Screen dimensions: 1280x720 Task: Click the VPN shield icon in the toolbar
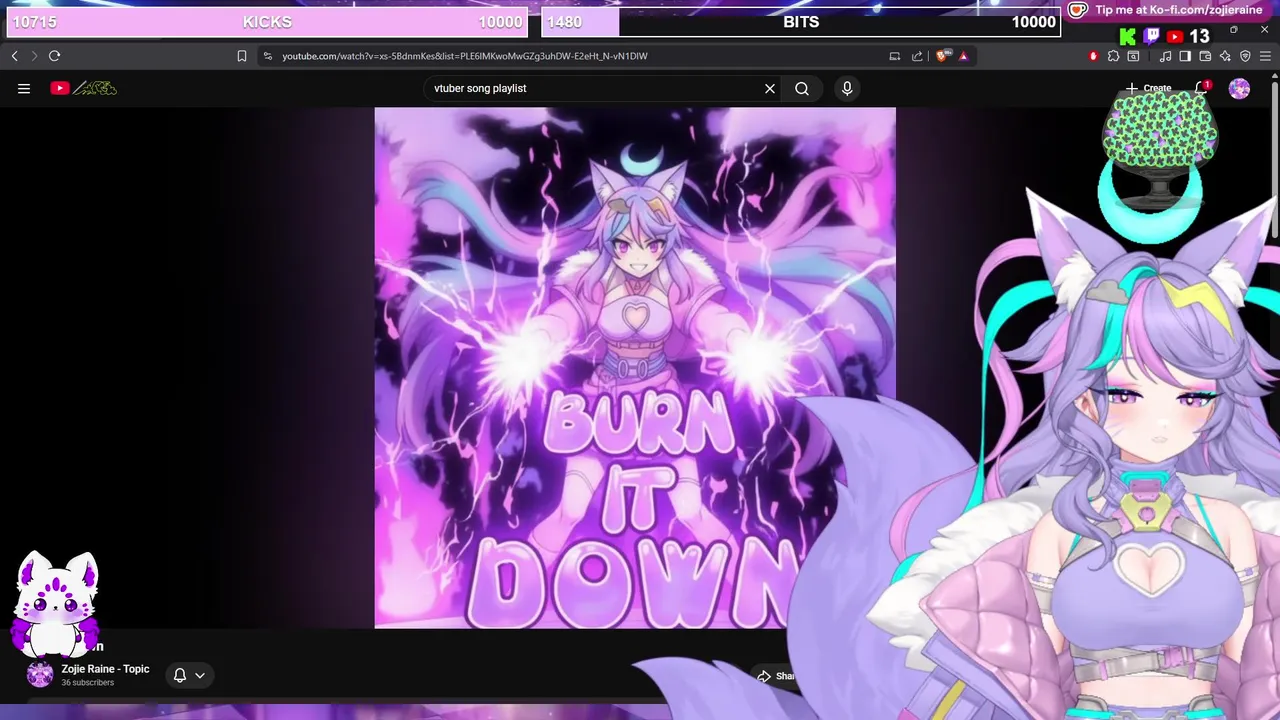(x=1245, y=56)
